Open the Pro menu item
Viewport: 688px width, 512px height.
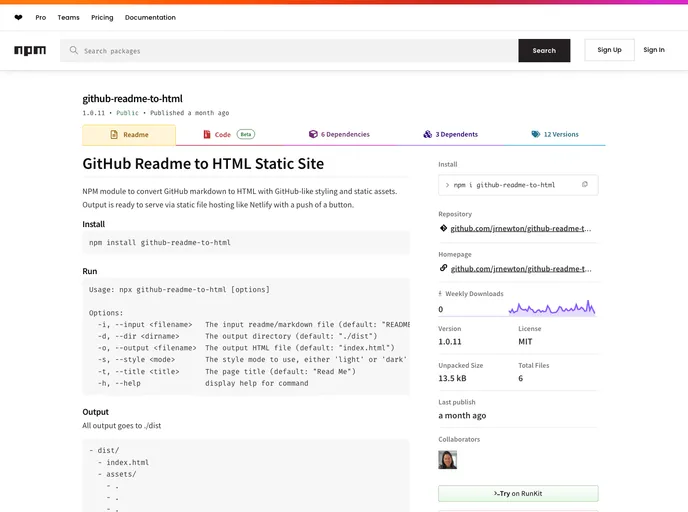41,18
